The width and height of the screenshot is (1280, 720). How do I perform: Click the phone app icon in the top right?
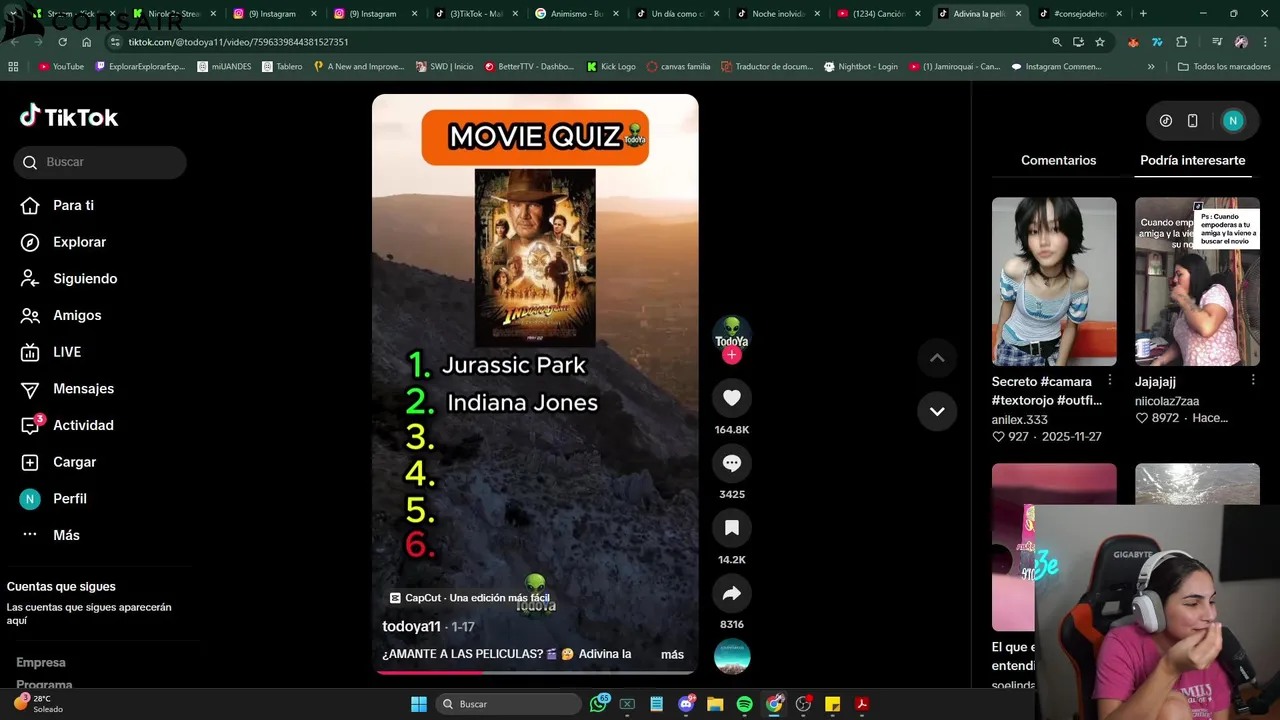click(1192, 121)
